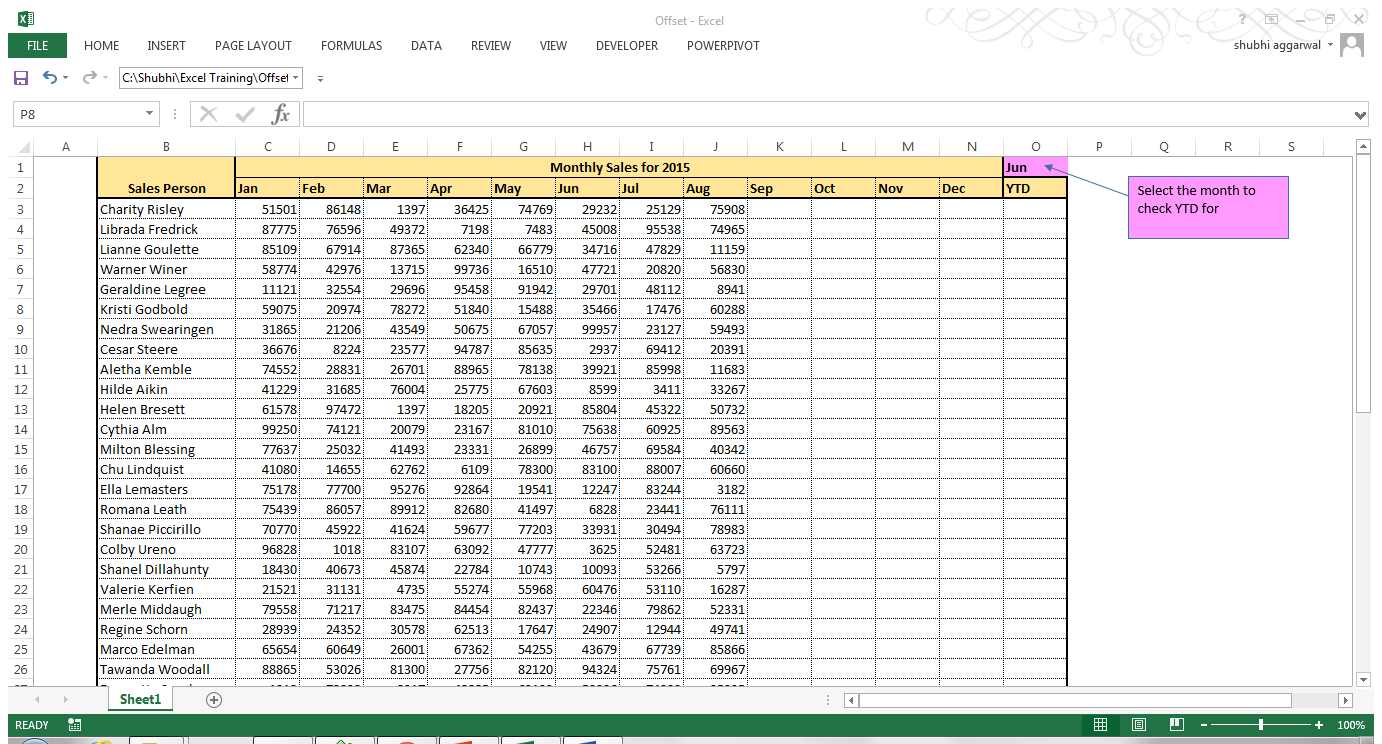Screen dimensions: 1382x744
Task: Open Page Break Preview from status bar
Action: point(1177,724)
